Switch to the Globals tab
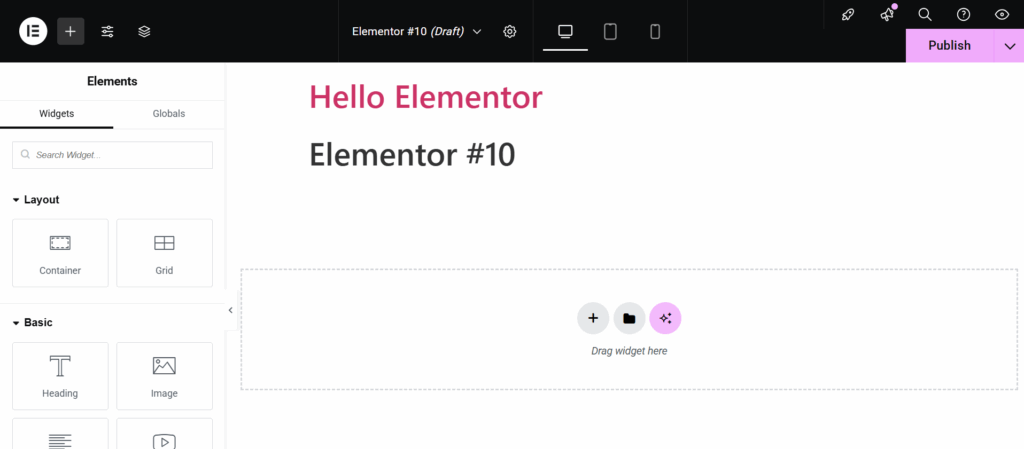1024x449 pixels. (168, 114)
